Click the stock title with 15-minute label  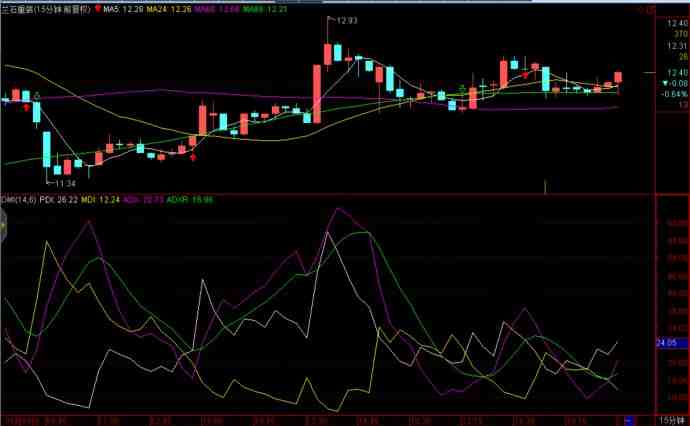pos(45,9)
